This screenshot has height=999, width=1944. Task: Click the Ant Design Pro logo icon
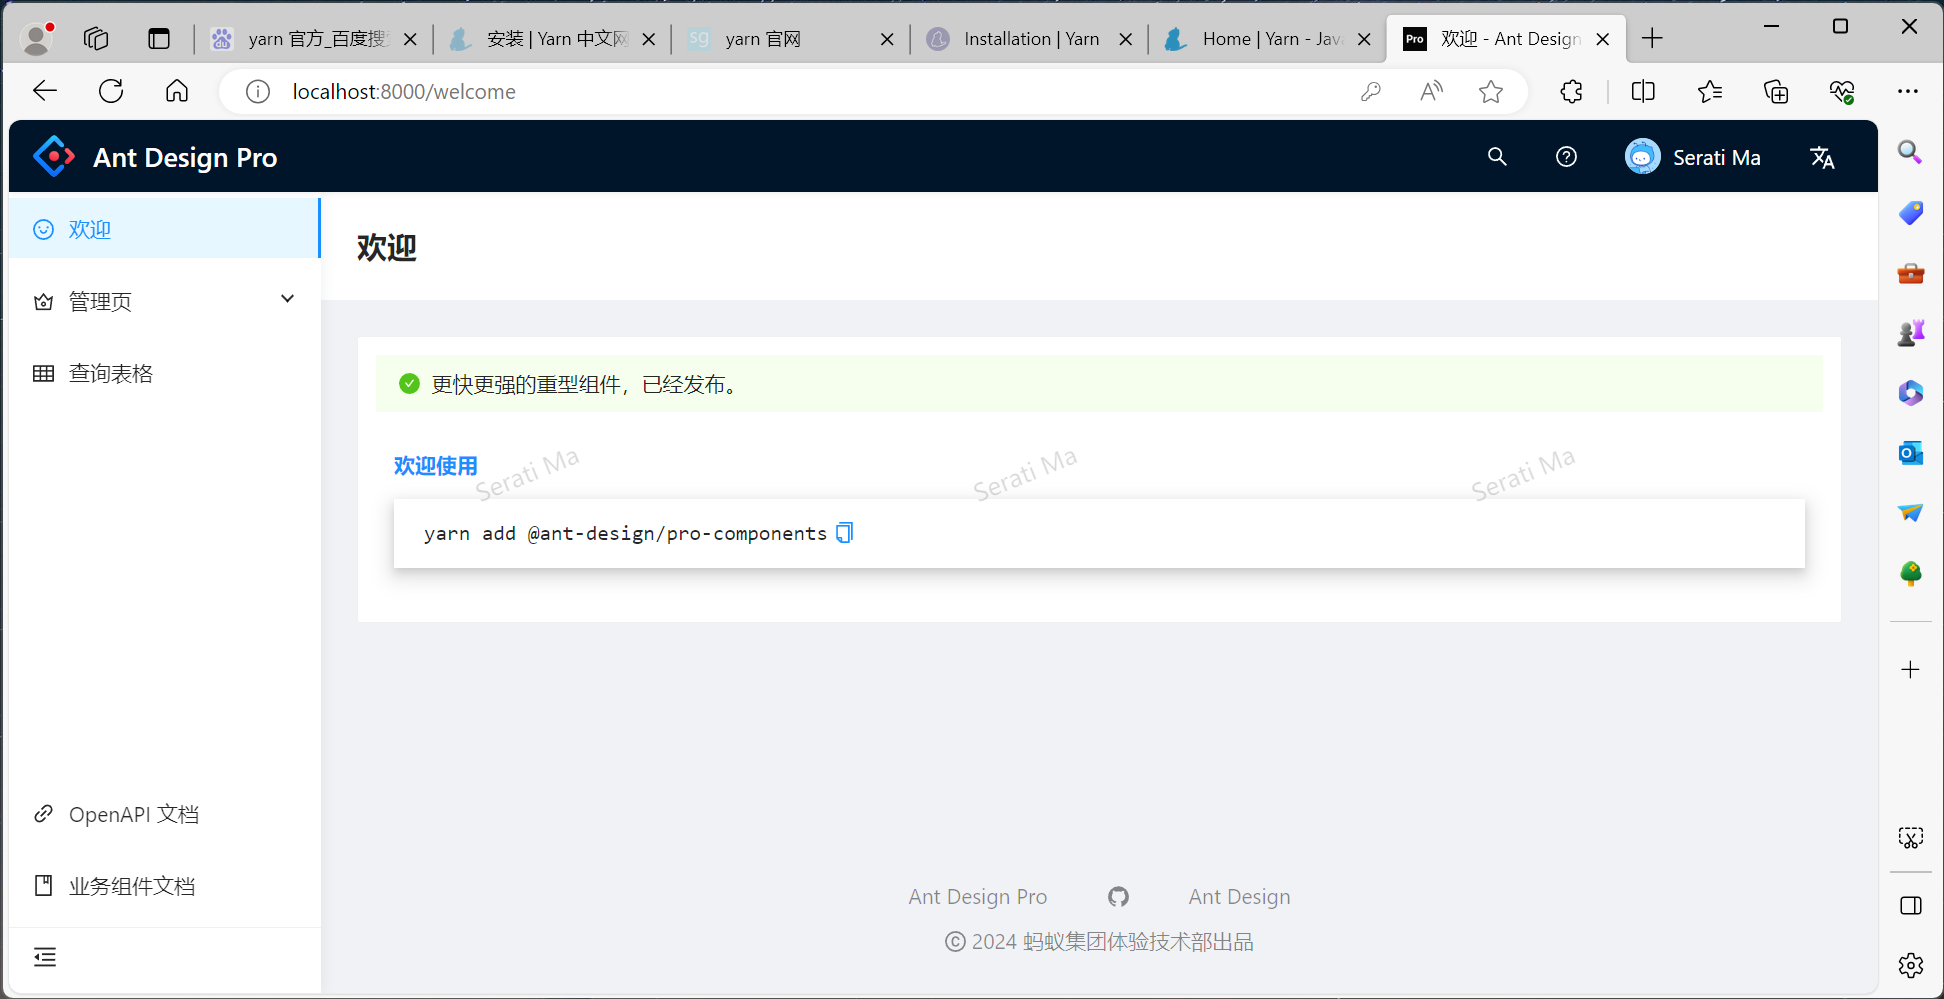54,157
